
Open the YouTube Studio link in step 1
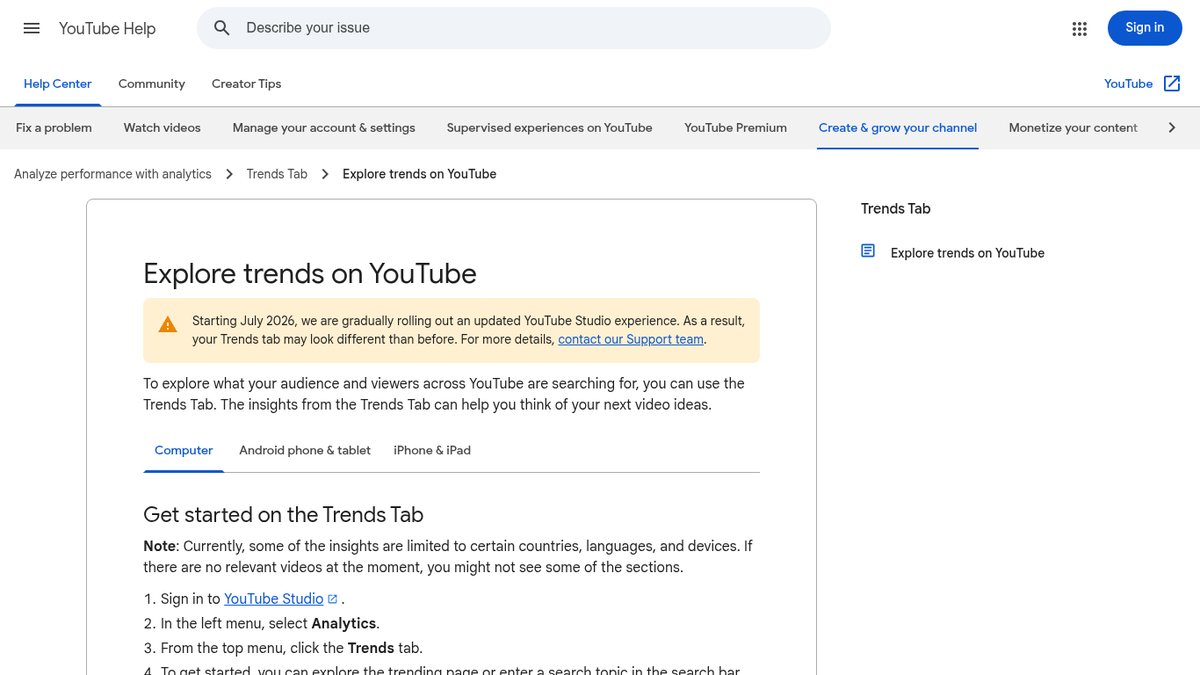[273, 599]
